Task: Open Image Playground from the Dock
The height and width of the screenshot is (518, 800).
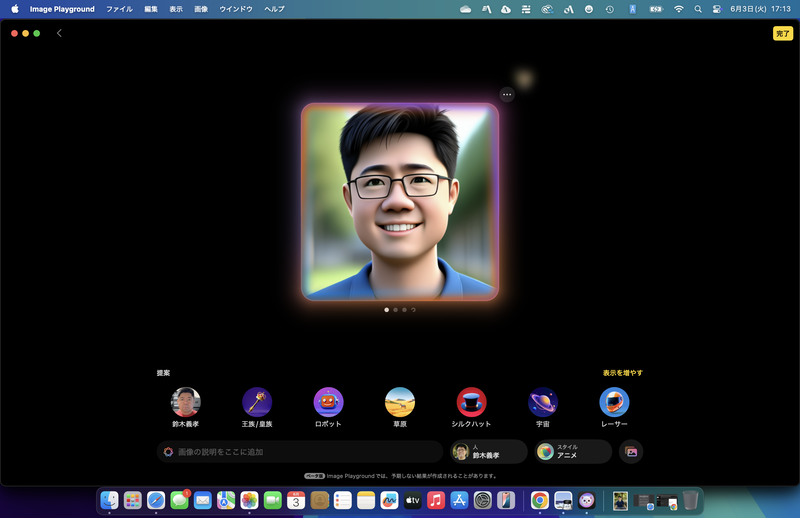Action: [x=587, y=501]
